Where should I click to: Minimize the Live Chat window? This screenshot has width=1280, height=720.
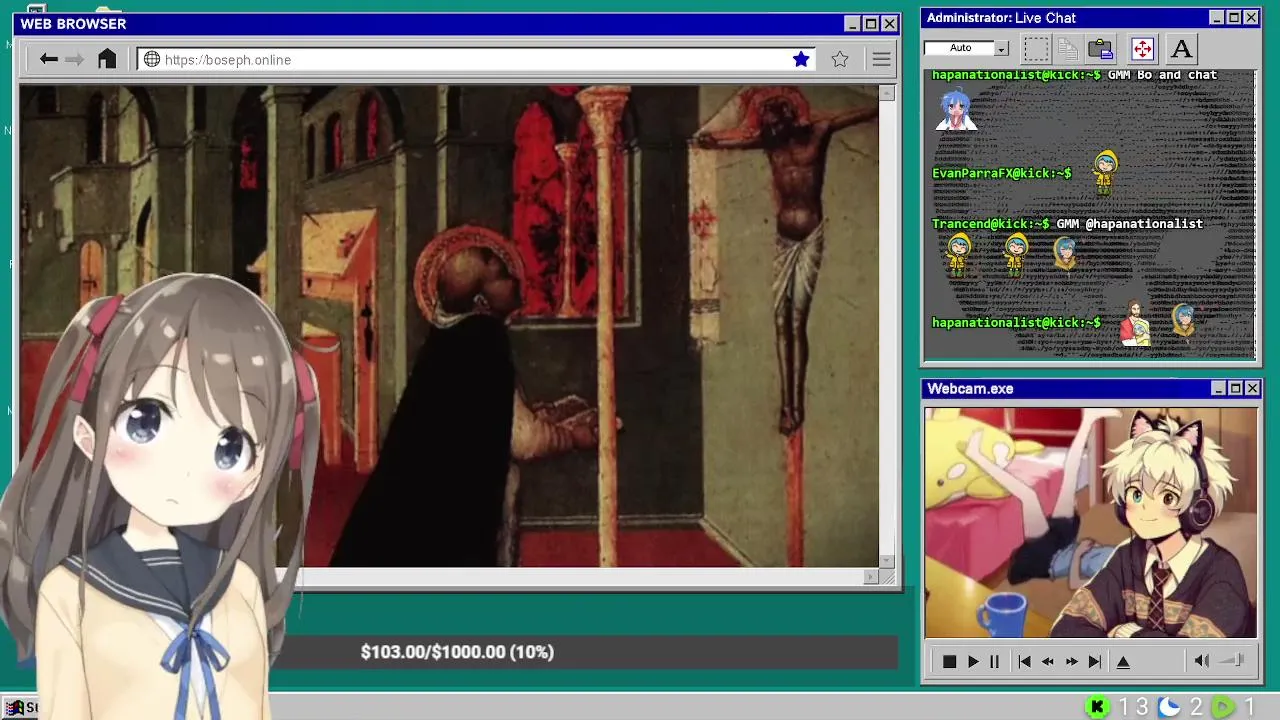[1216, 18]
